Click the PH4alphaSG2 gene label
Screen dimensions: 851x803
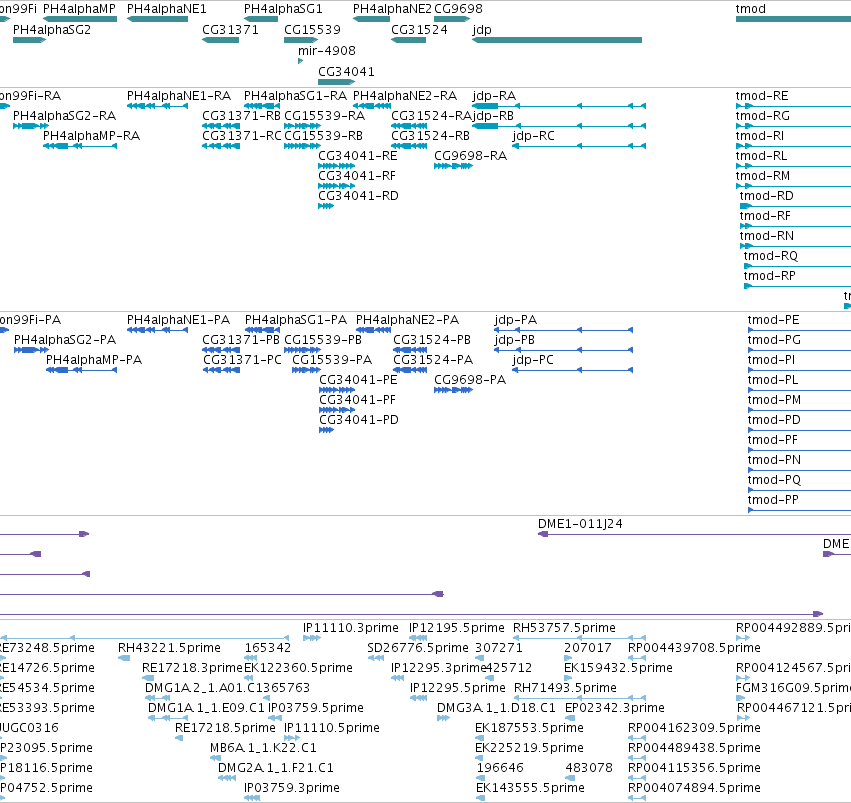click(x=52, y=30)
